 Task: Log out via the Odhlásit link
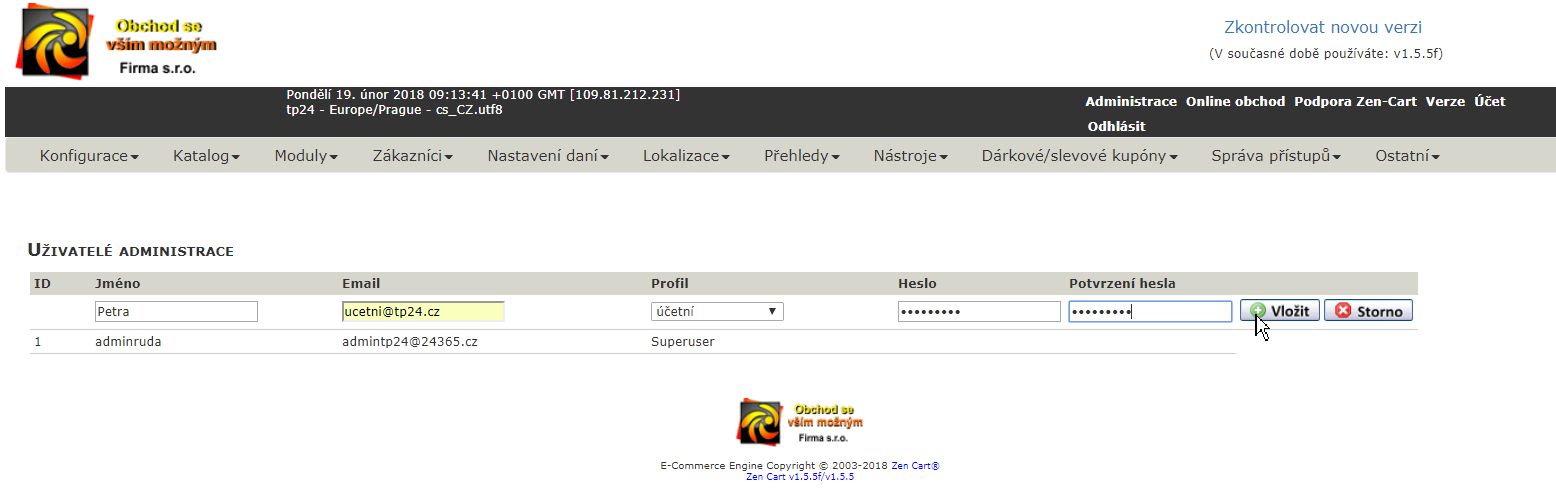(x=1116, y=126)
